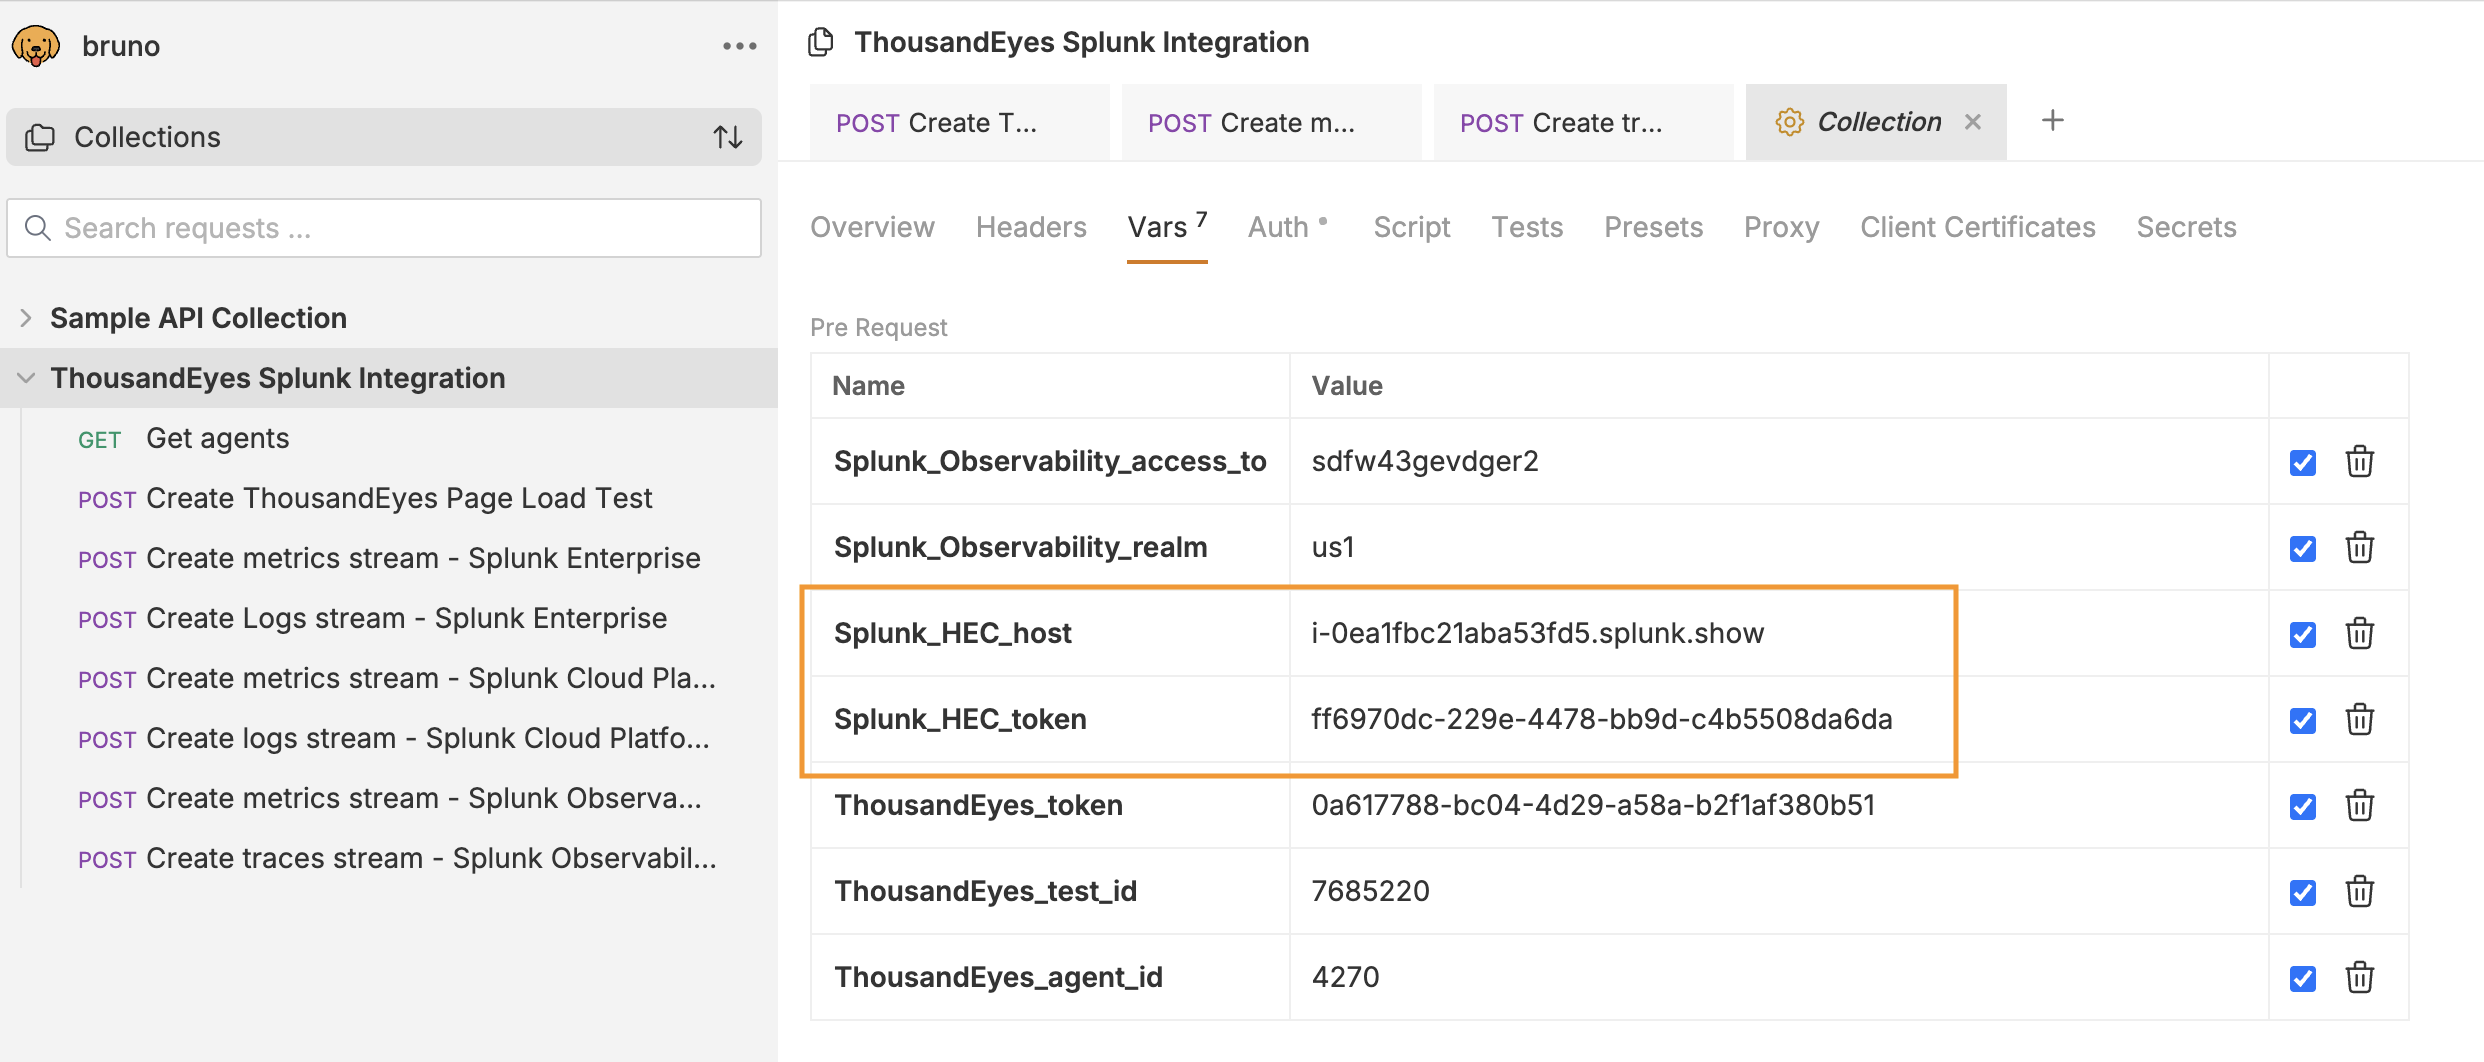The image size is (2484, 1062).
Task: Click the Bruno dog logo icon
Action: pyautogui.click(x=36, y=46)
